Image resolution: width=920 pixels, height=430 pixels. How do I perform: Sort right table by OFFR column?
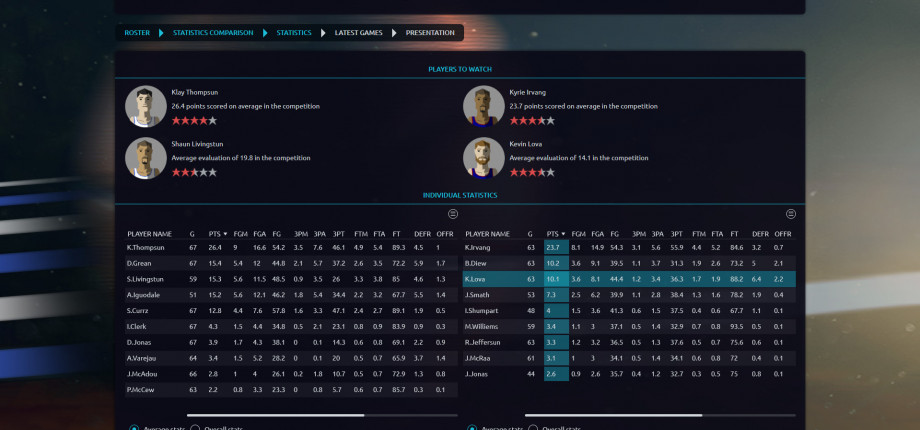(x=783, y=234)
